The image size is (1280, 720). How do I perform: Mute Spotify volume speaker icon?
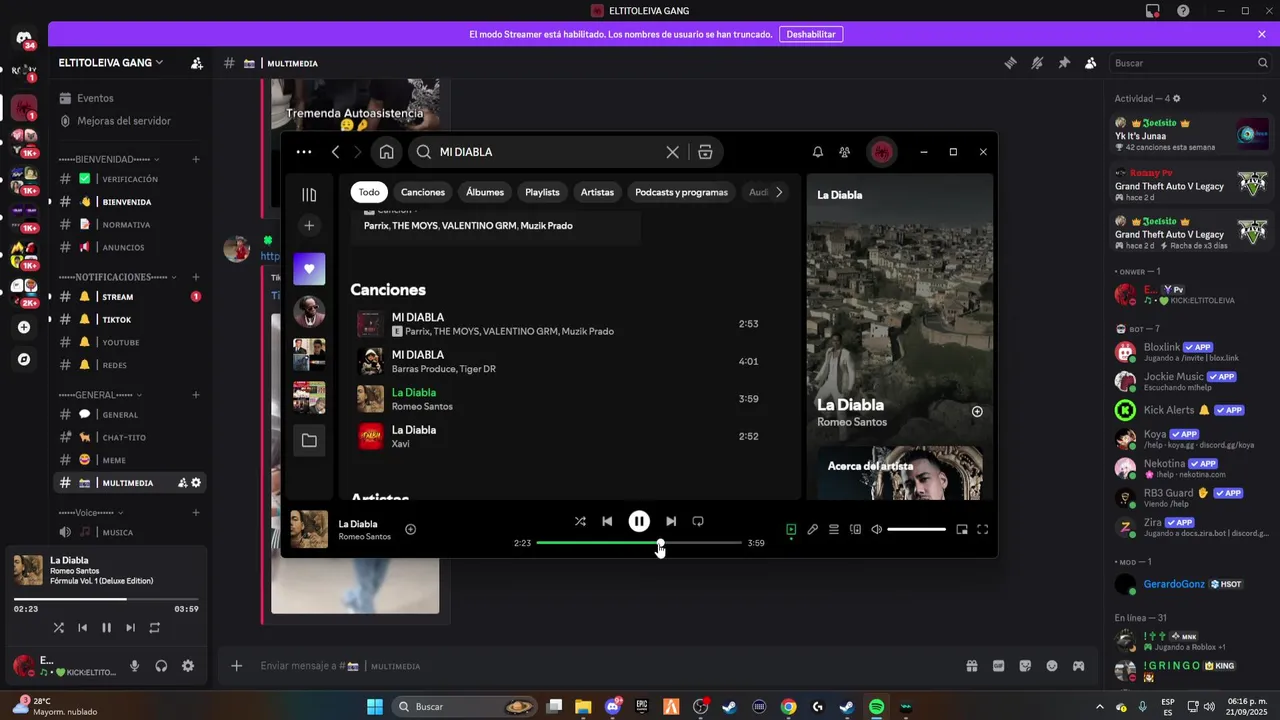tap(876, 529)
